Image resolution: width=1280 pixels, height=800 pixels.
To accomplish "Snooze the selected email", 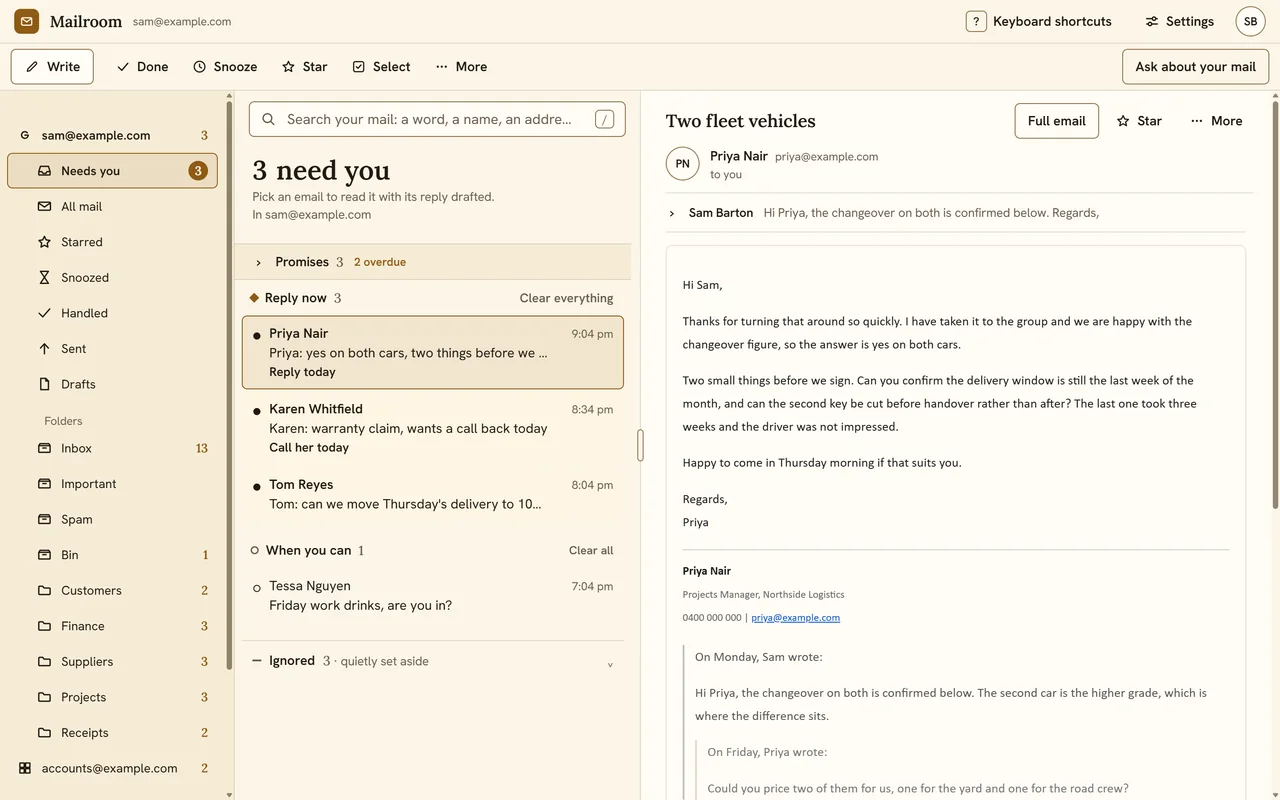I will 225,67.
